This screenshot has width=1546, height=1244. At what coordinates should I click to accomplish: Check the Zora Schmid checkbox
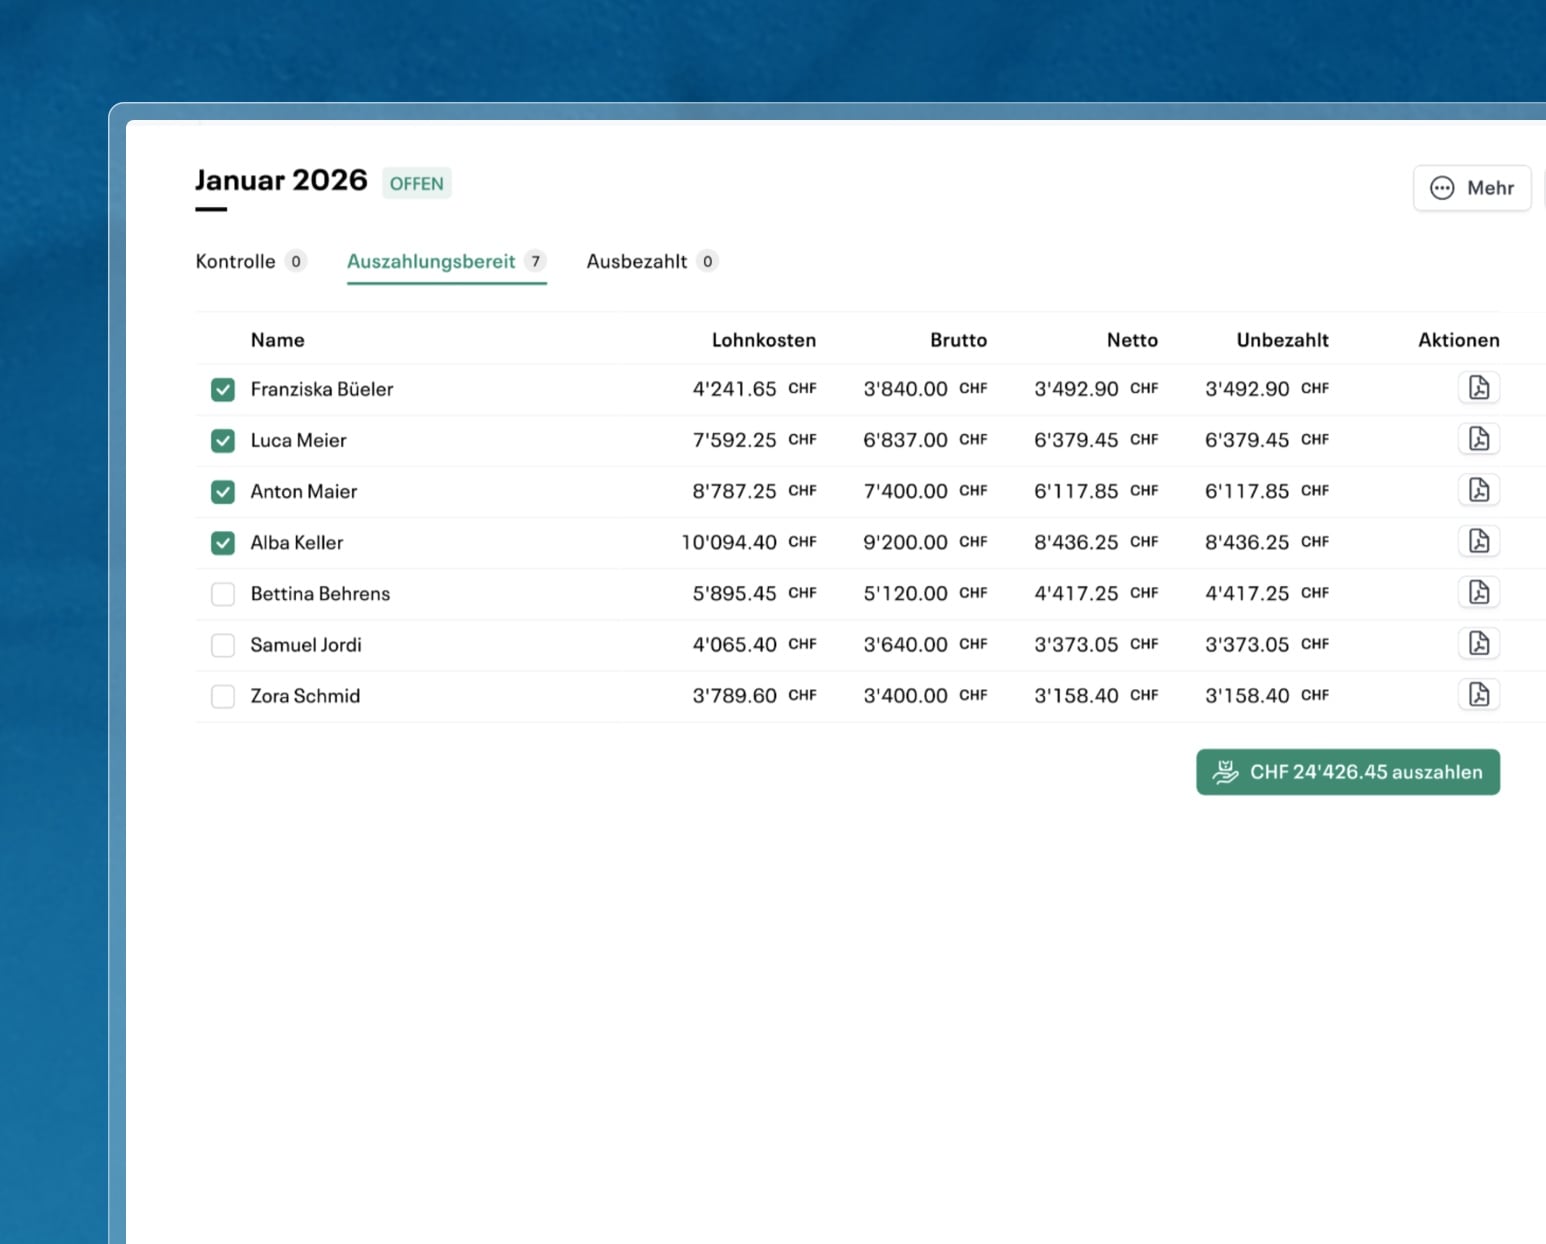pos(223,696)
